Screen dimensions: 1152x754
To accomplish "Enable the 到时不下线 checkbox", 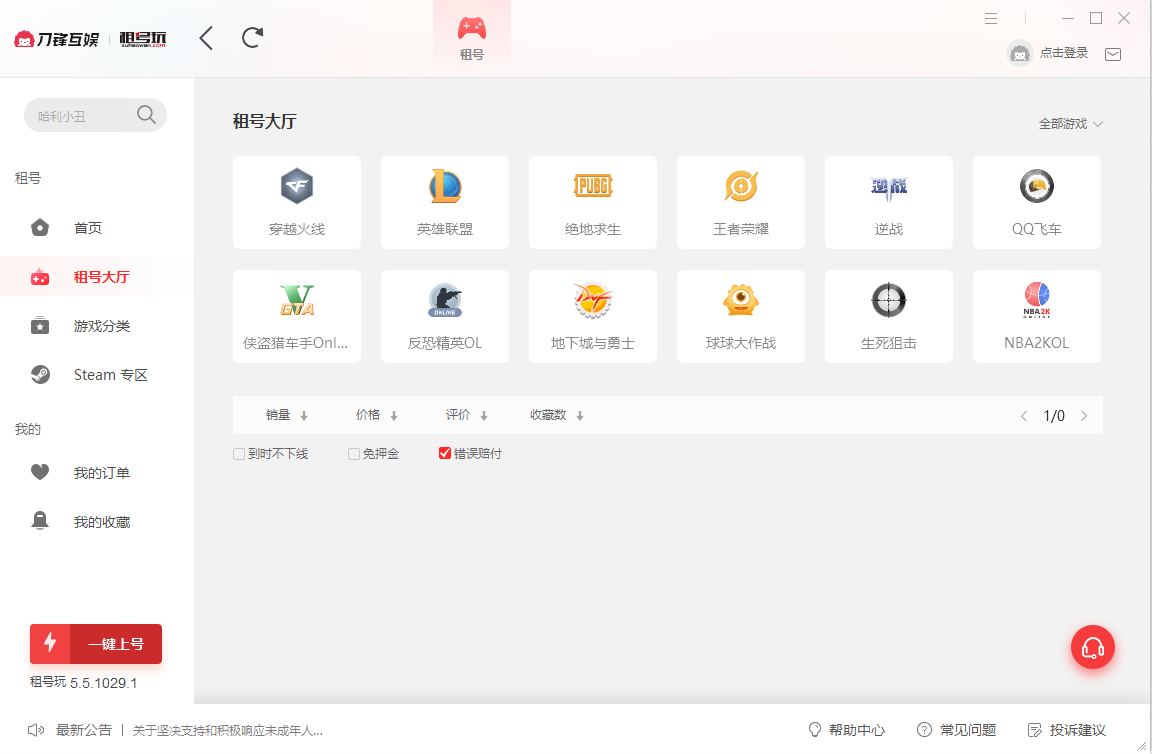I will click(x=239, y=453).
